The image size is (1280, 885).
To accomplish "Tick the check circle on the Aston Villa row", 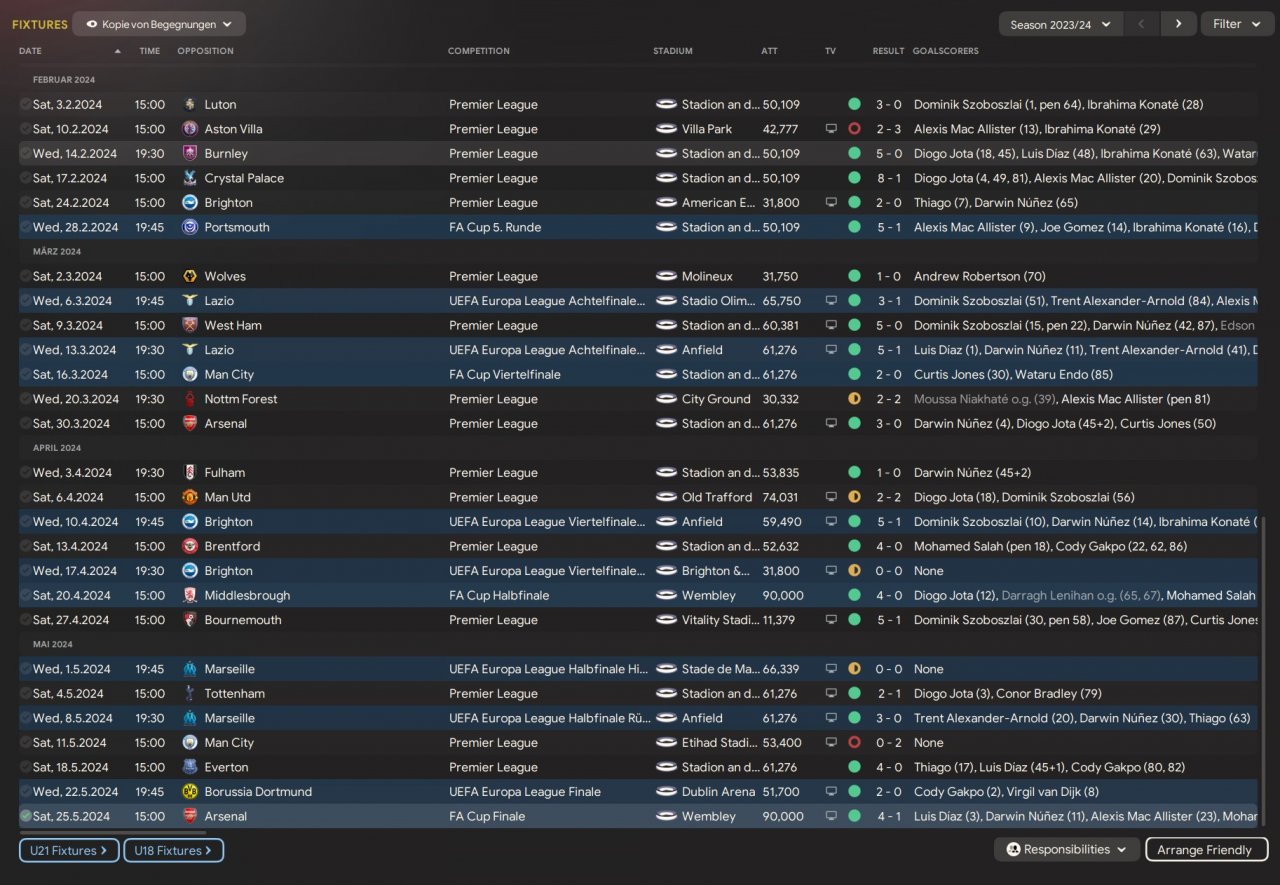I will [25, 129].
